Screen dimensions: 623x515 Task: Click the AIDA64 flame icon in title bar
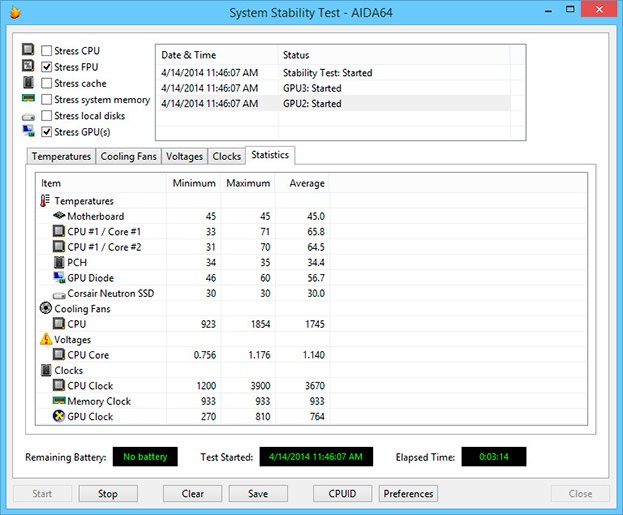point(15,13)
